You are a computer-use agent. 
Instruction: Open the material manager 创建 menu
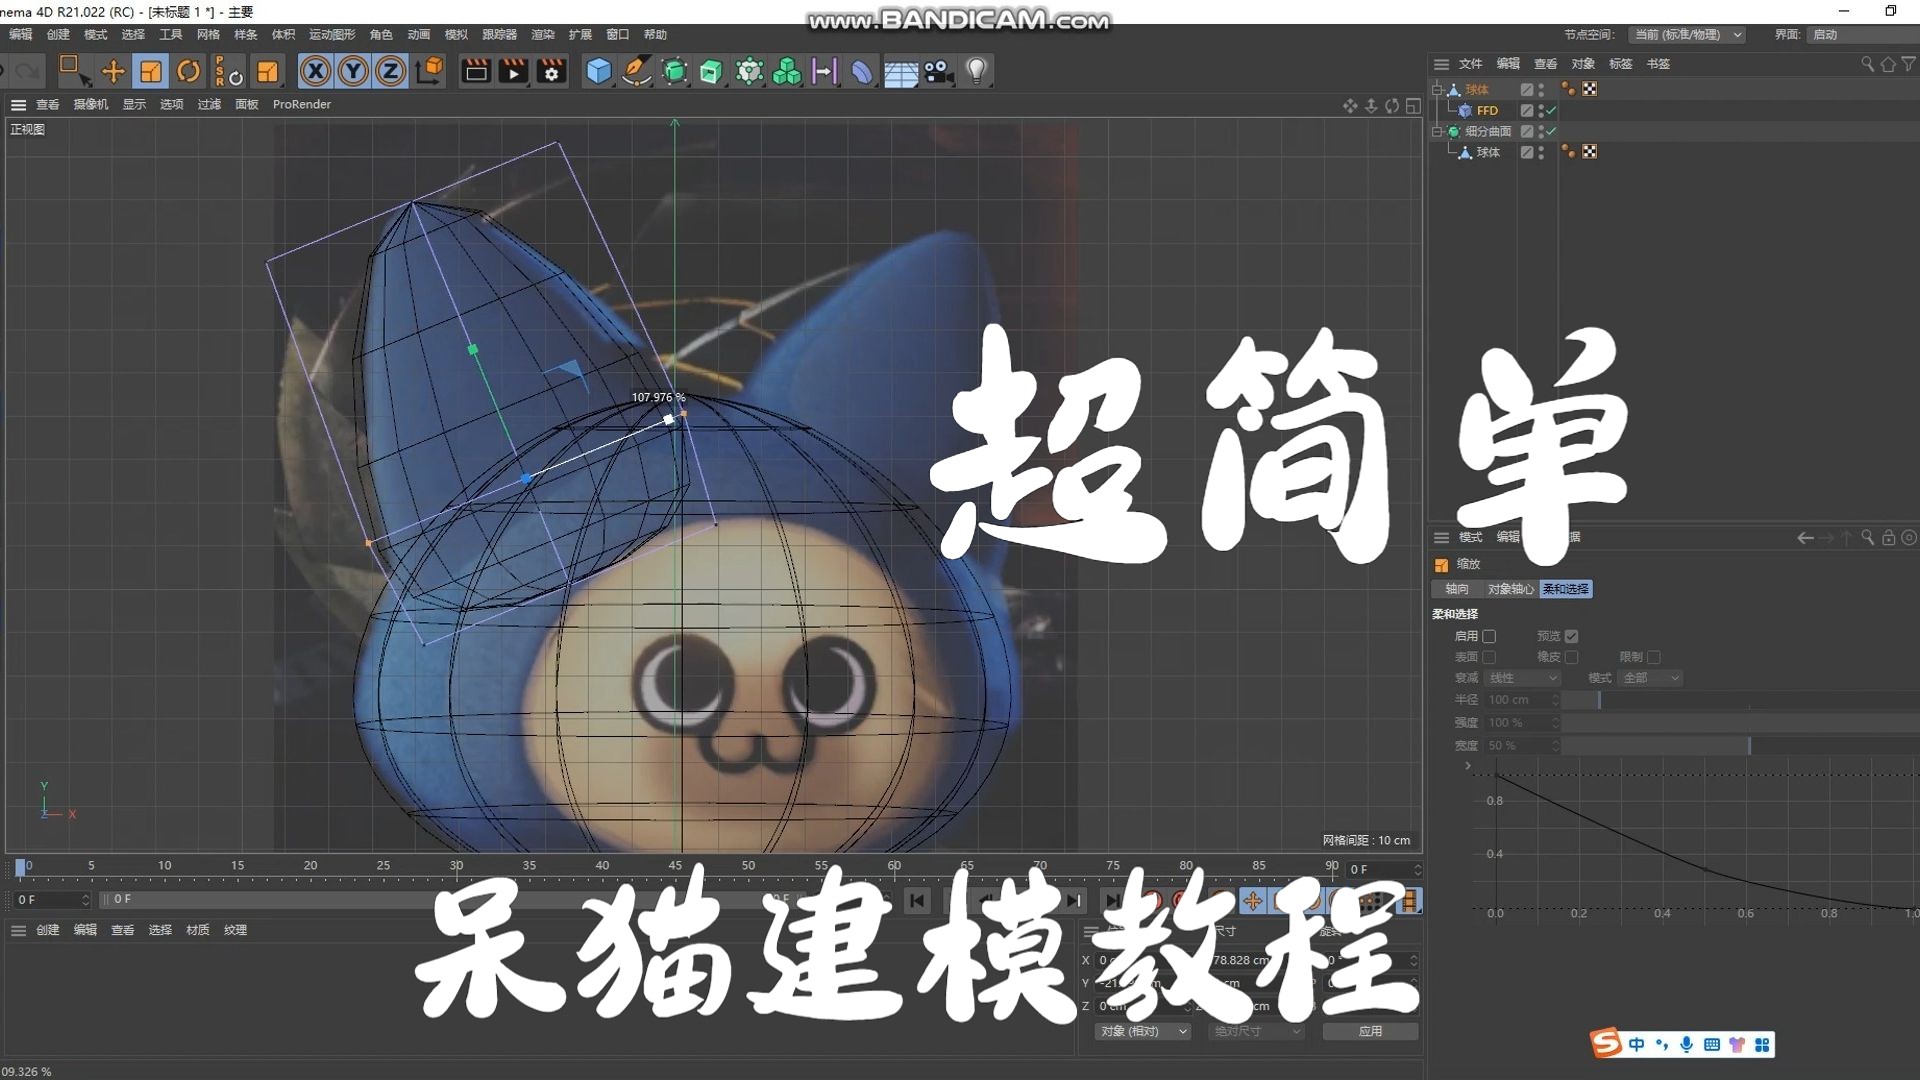(47, 930)
